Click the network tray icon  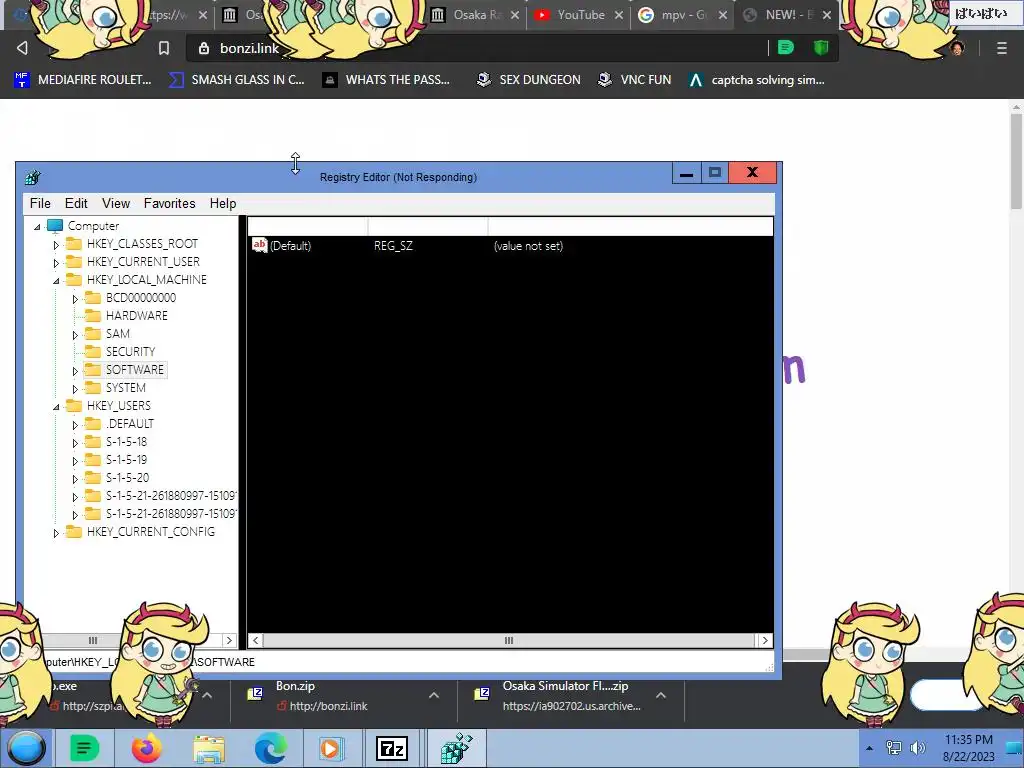pos(893,748)
